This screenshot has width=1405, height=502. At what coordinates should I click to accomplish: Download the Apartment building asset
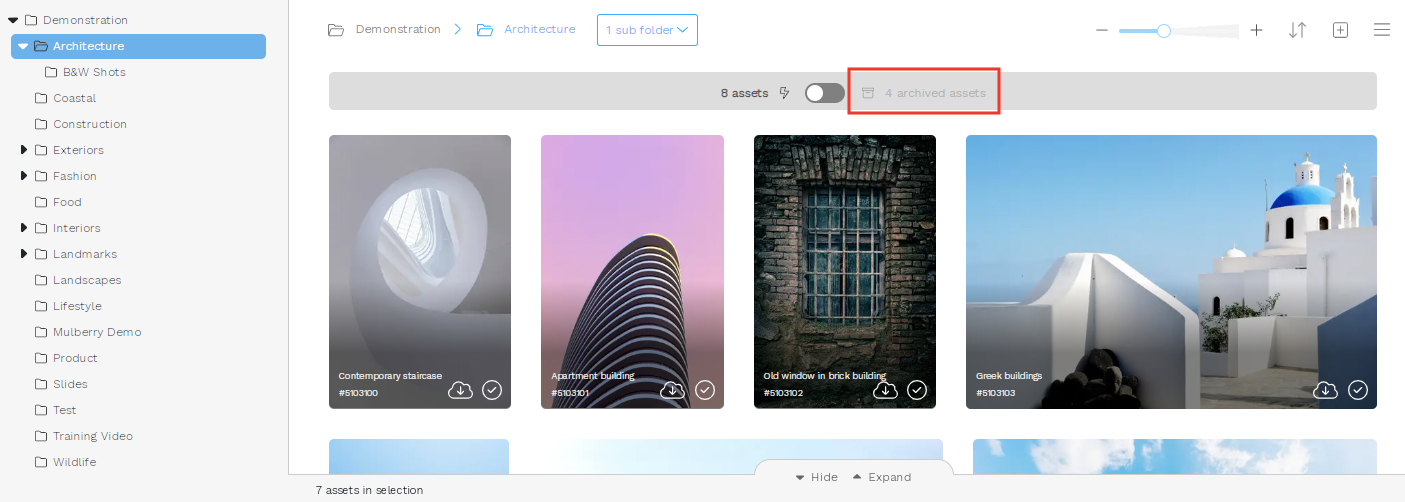click(673, 390)
